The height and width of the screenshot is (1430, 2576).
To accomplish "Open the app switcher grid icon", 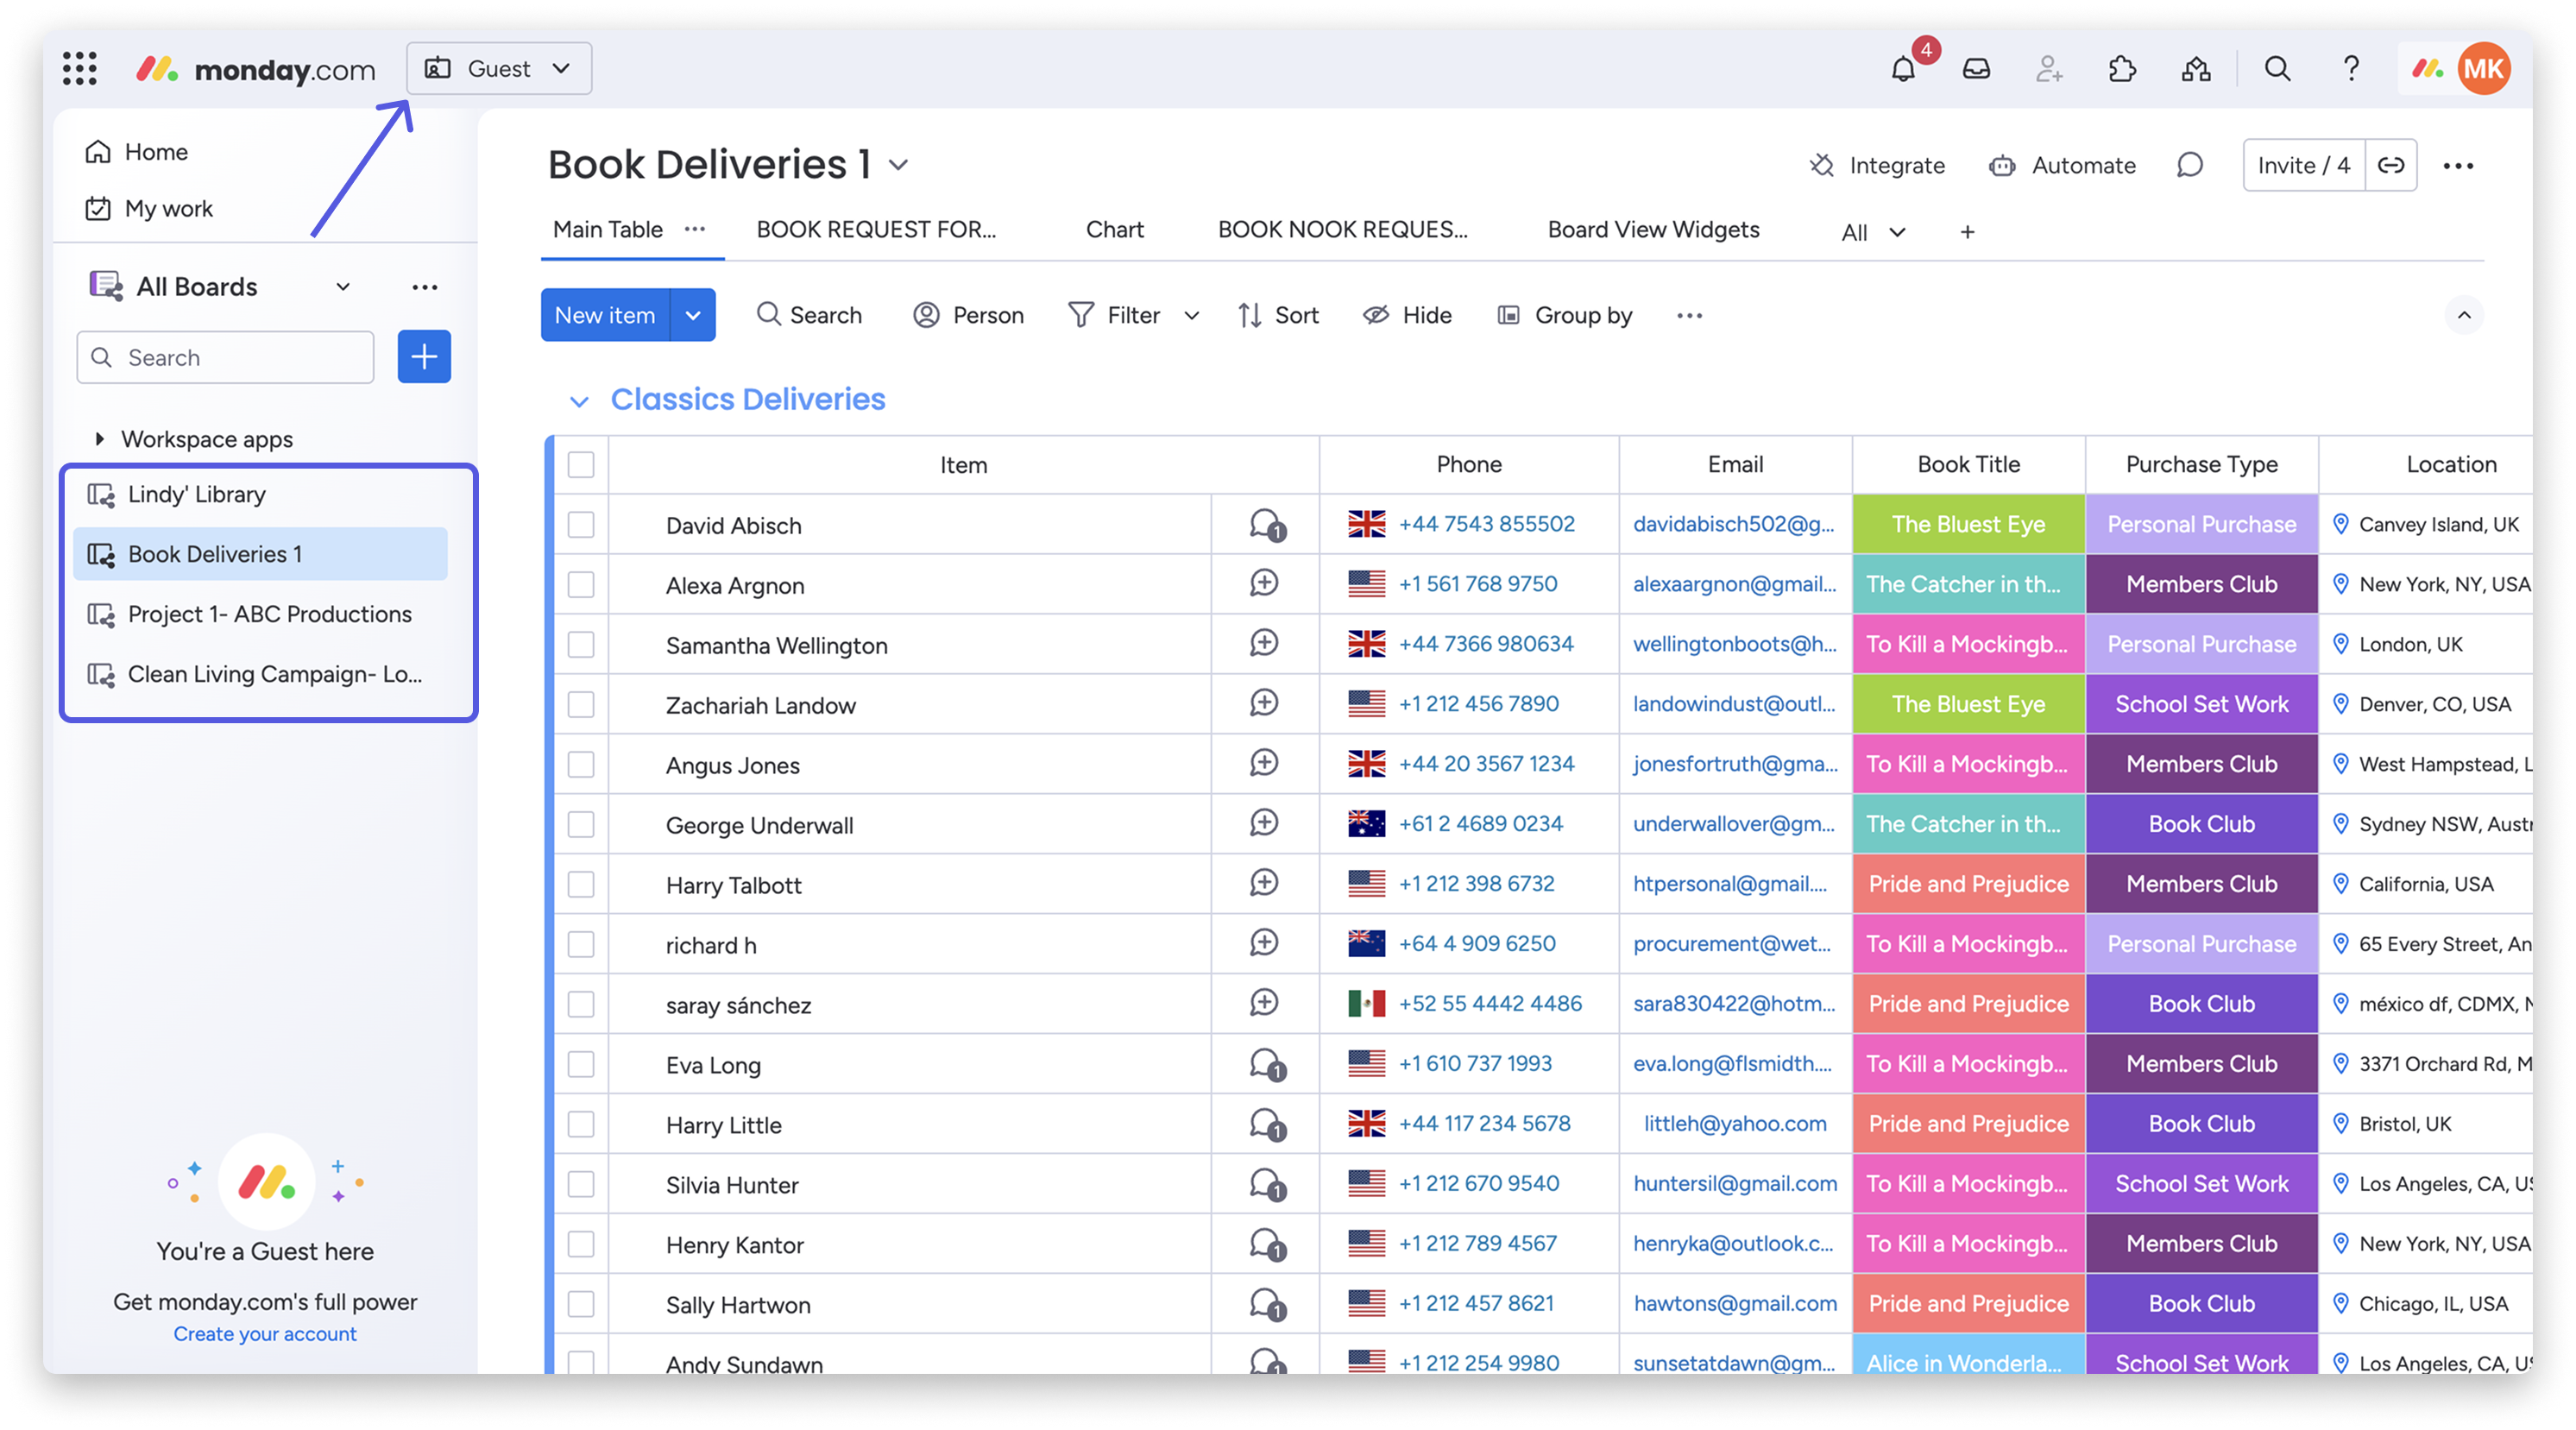I will point(80,69).
